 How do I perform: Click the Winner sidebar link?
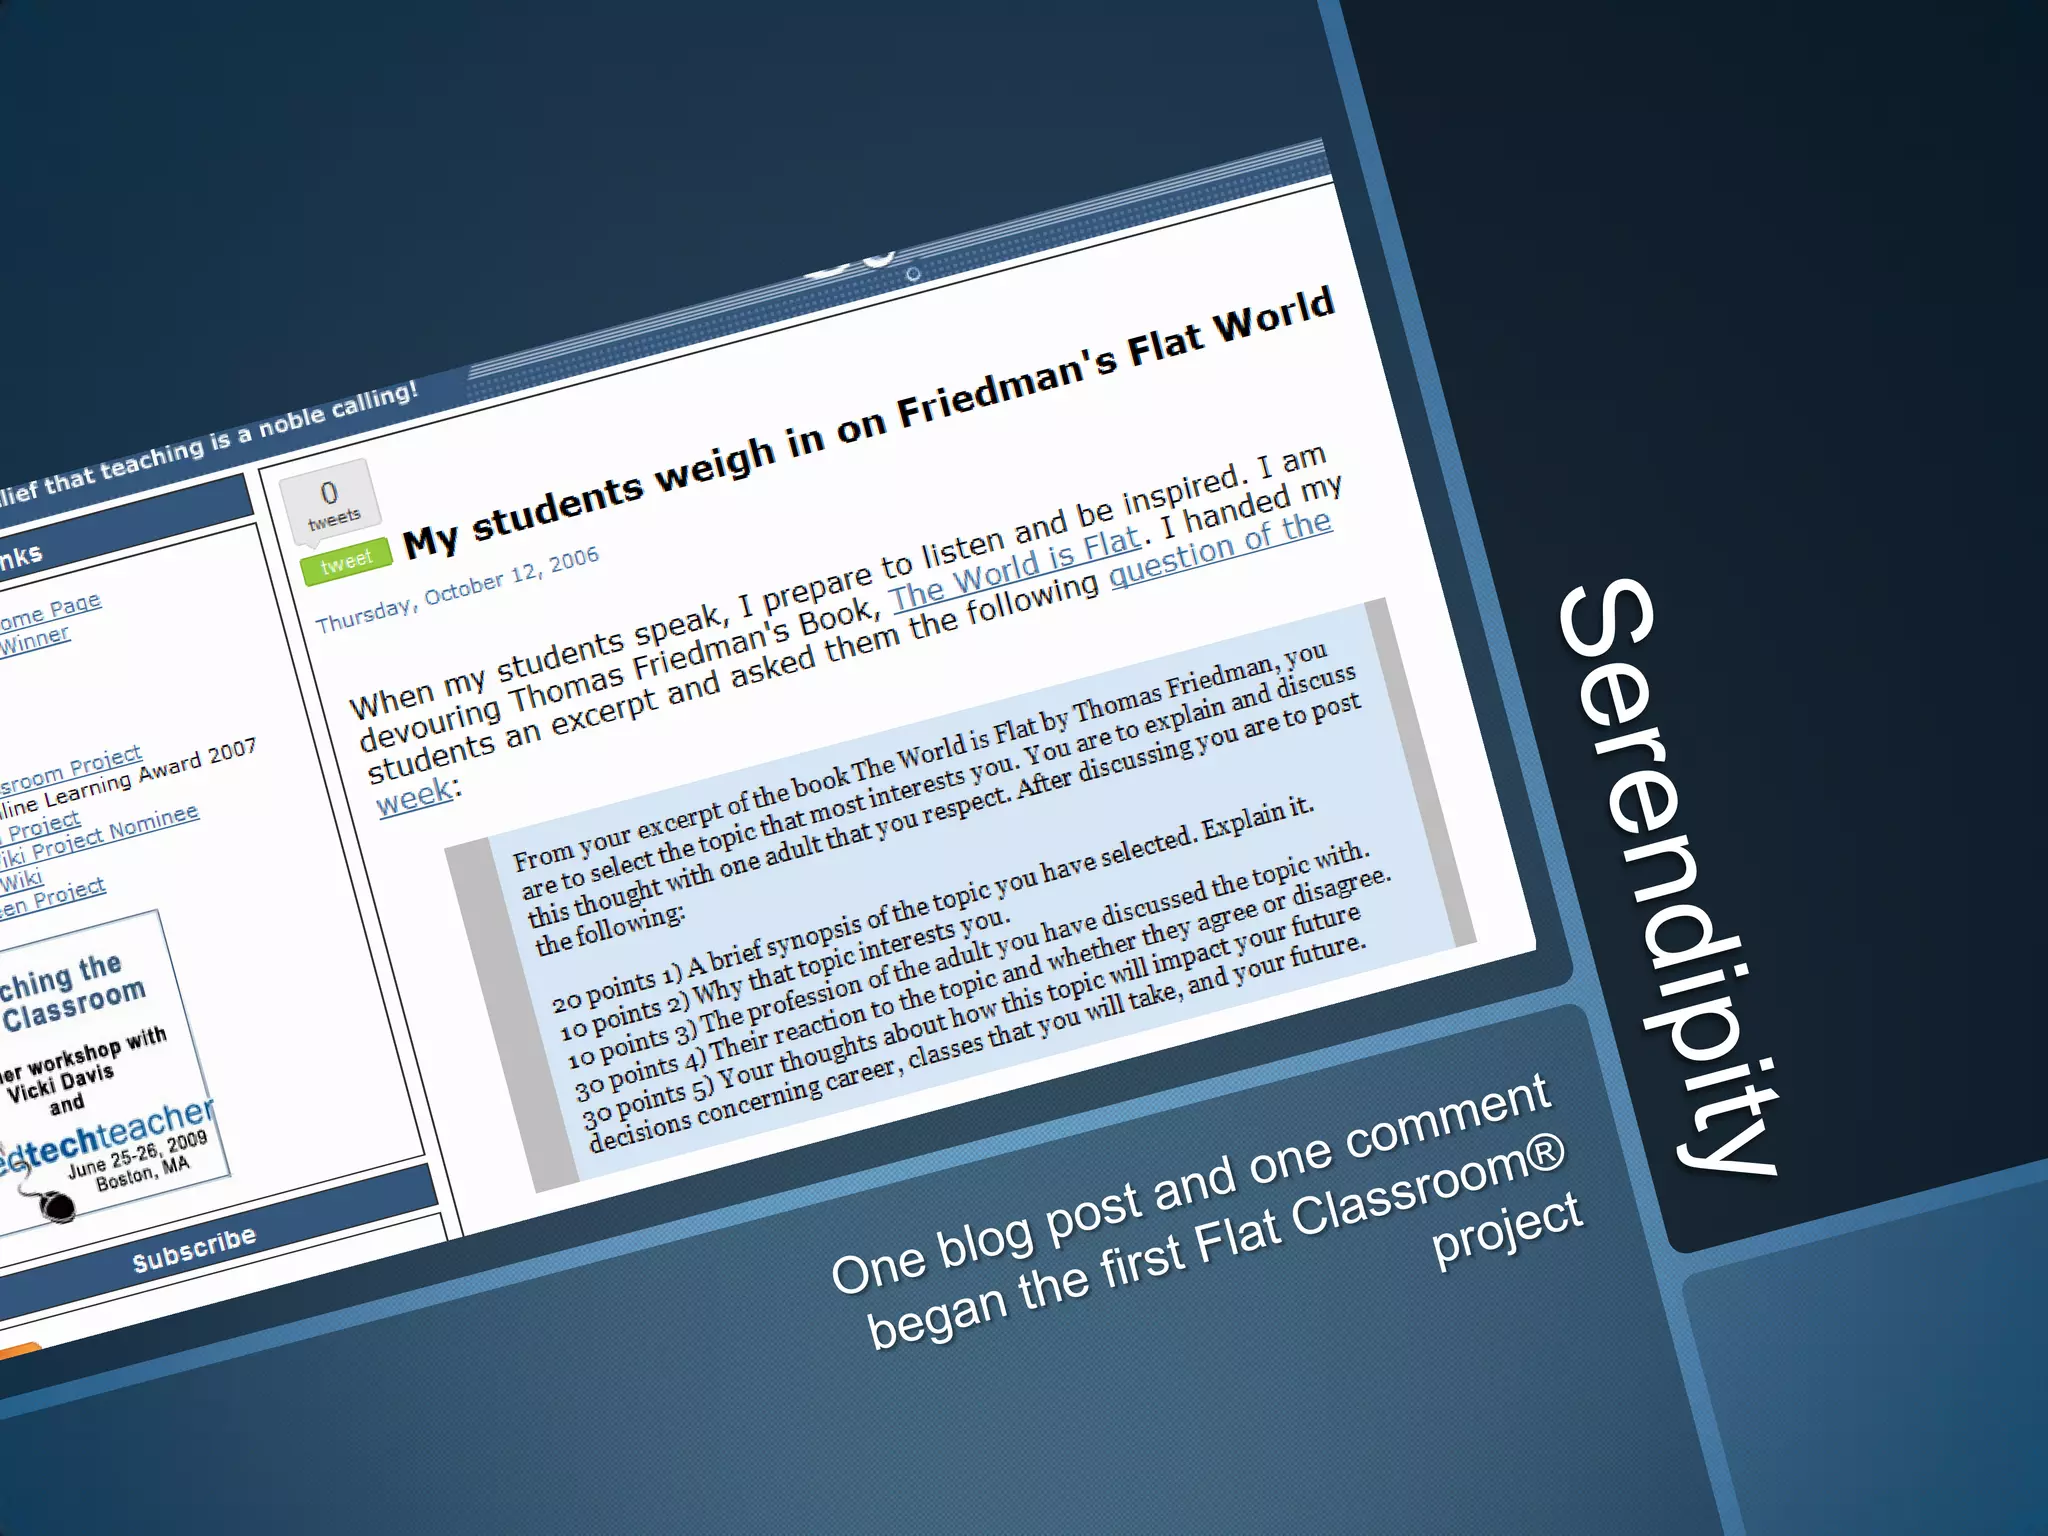point(35,642)
